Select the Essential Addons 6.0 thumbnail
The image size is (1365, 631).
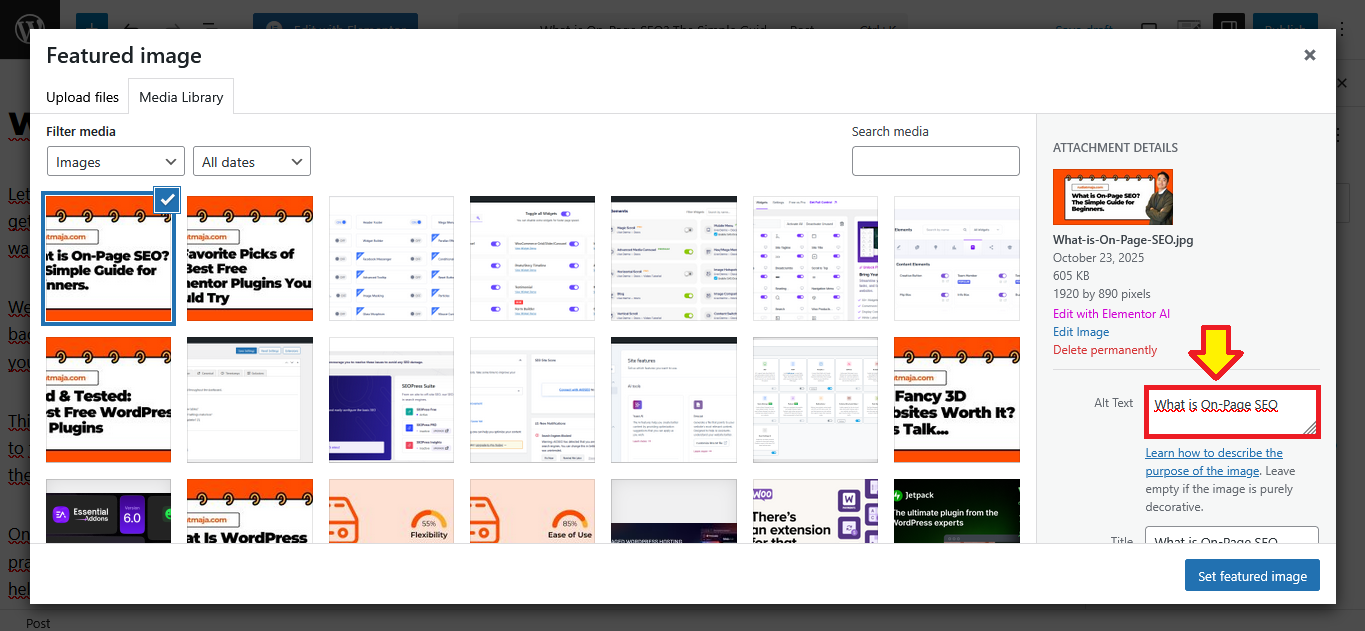(x=108, y=511)
